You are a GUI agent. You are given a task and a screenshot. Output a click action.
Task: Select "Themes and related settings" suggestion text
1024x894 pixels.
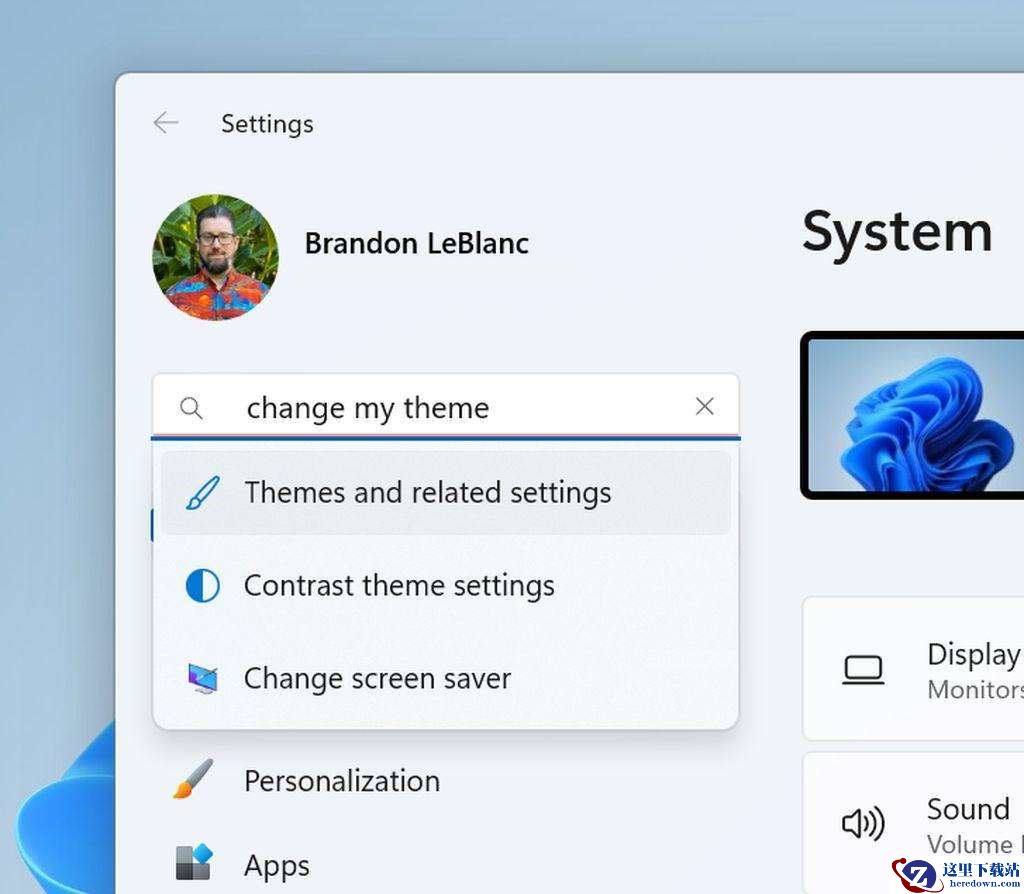click(428, 493)
